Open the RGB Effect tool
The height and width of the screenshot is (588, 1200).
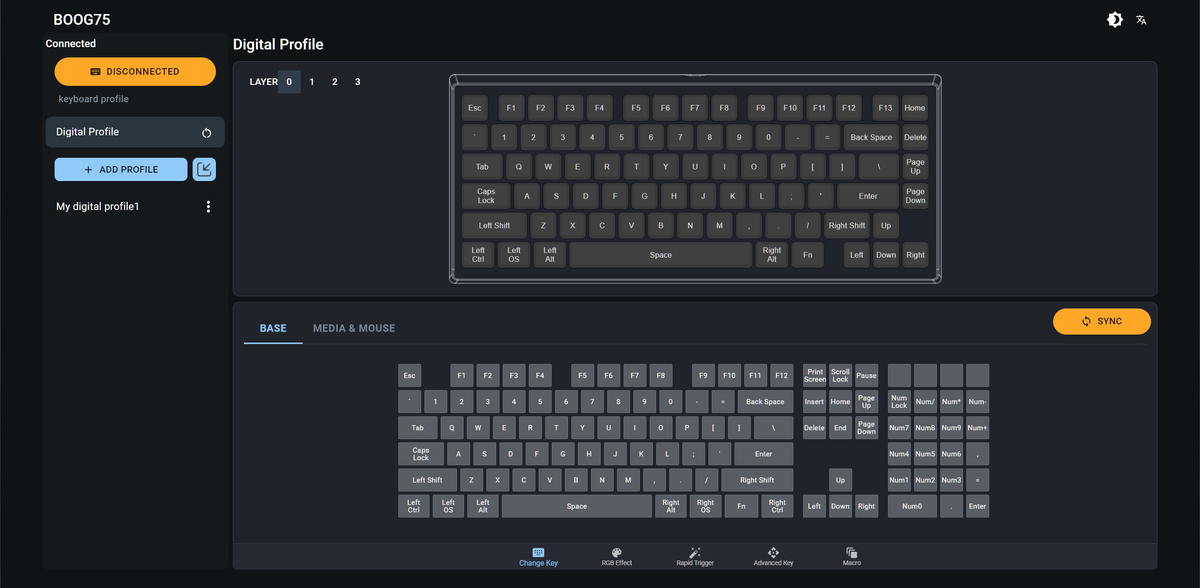coord(616,557)
